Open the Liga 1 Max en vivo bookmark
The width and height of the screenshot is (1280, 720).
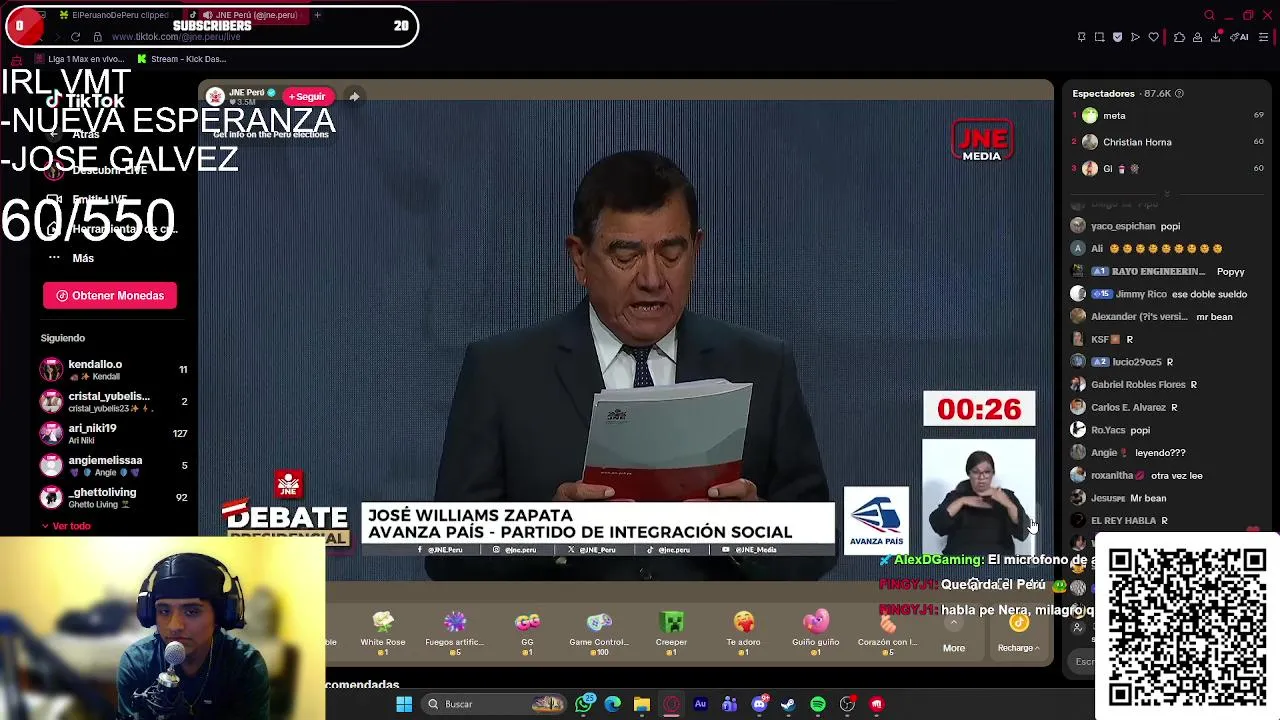(x=78, y=59)
